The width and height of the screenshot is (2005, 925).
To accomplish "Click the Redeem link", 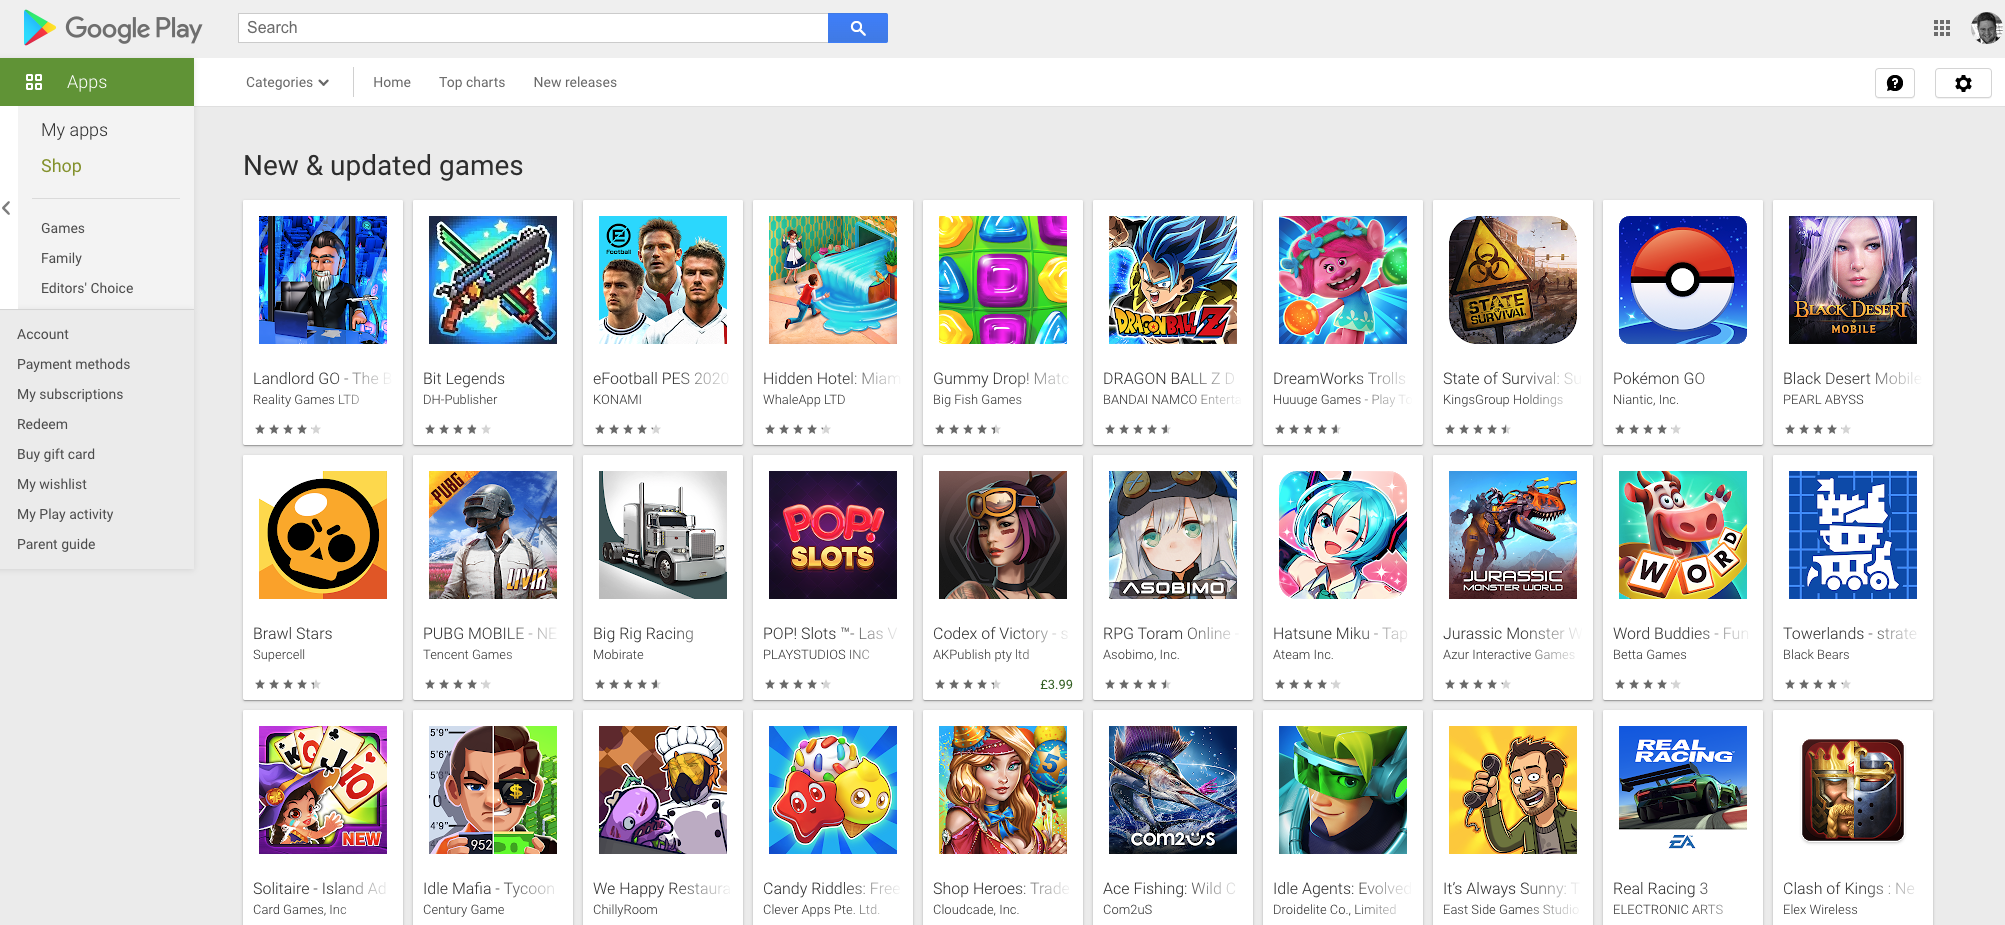I will pos(42,424).
